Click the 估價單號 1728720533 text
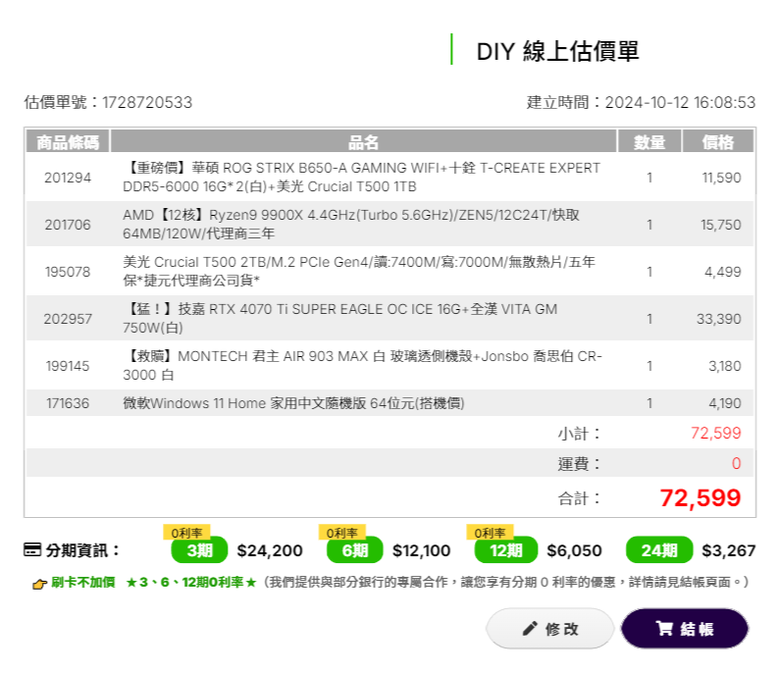Image resolution: width=780 pixels, height=673 pixels. click(x=108, y=102)
